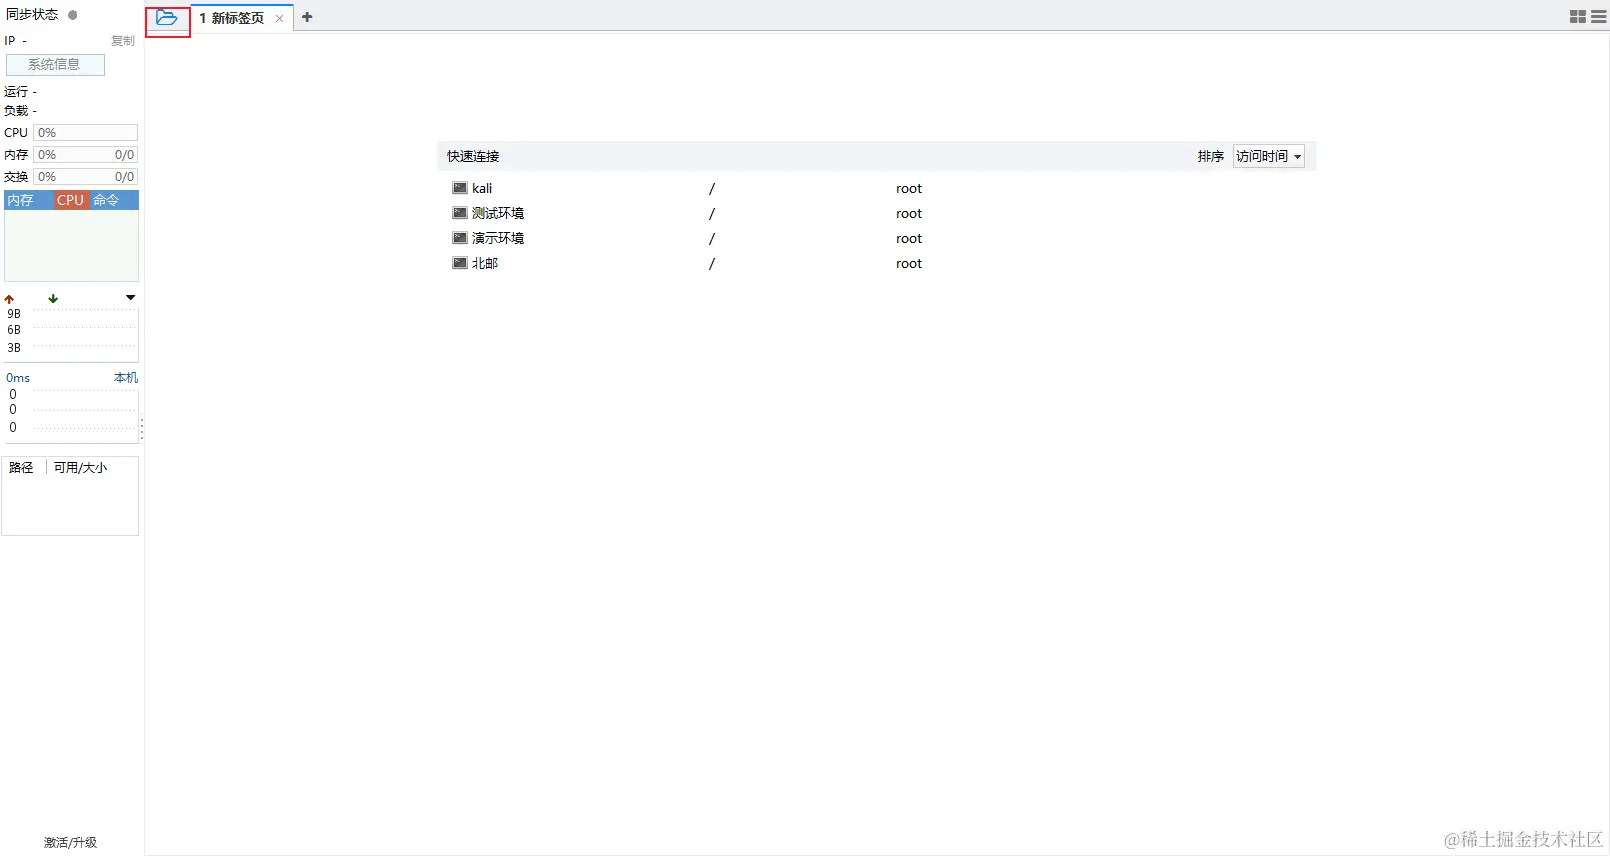Click the root user of kali row

click(909, 188)
